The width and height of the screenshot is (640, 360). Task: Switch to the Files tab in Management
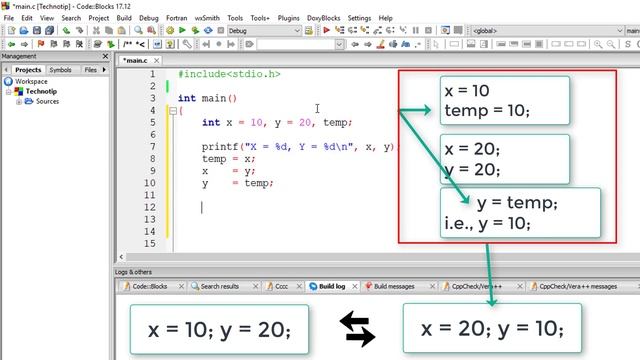[x=90, y=70]
